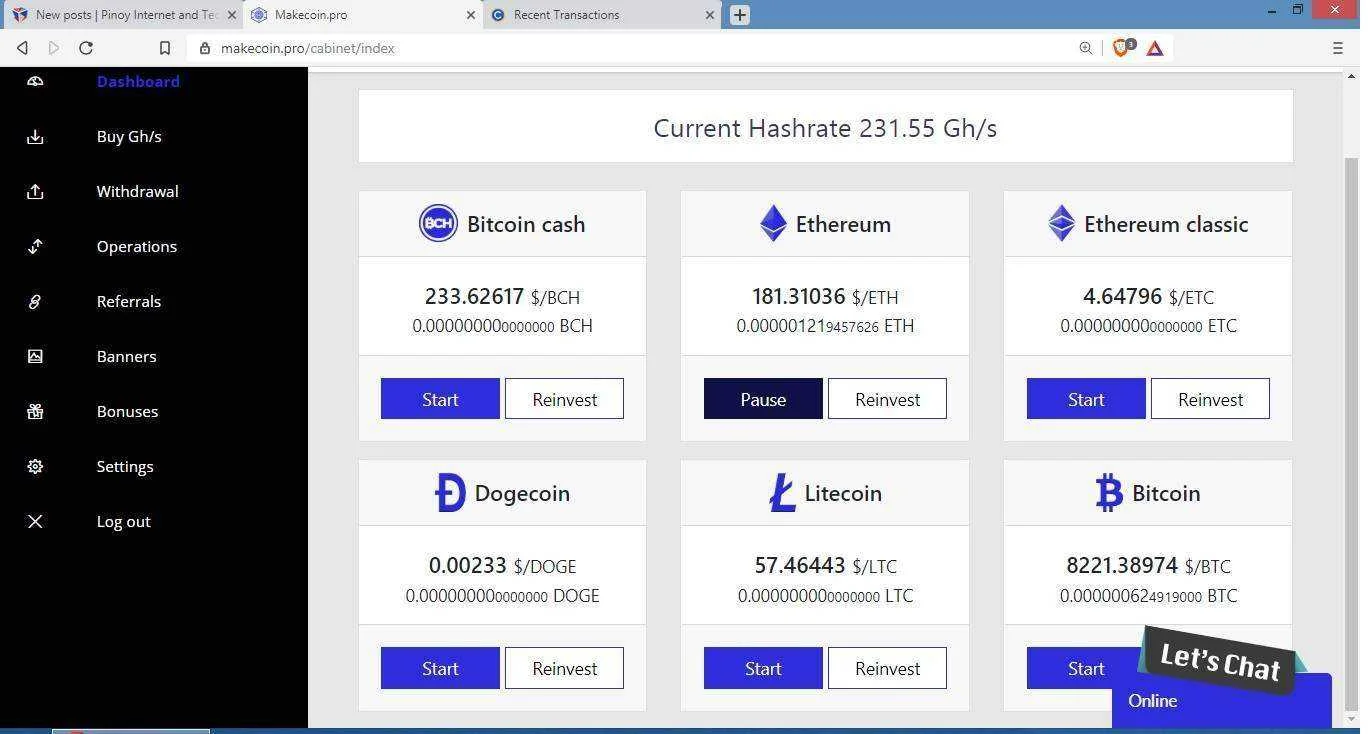The image size is (1368, 734).
Task: Open the Referrals page
Action: coord(128,302)
